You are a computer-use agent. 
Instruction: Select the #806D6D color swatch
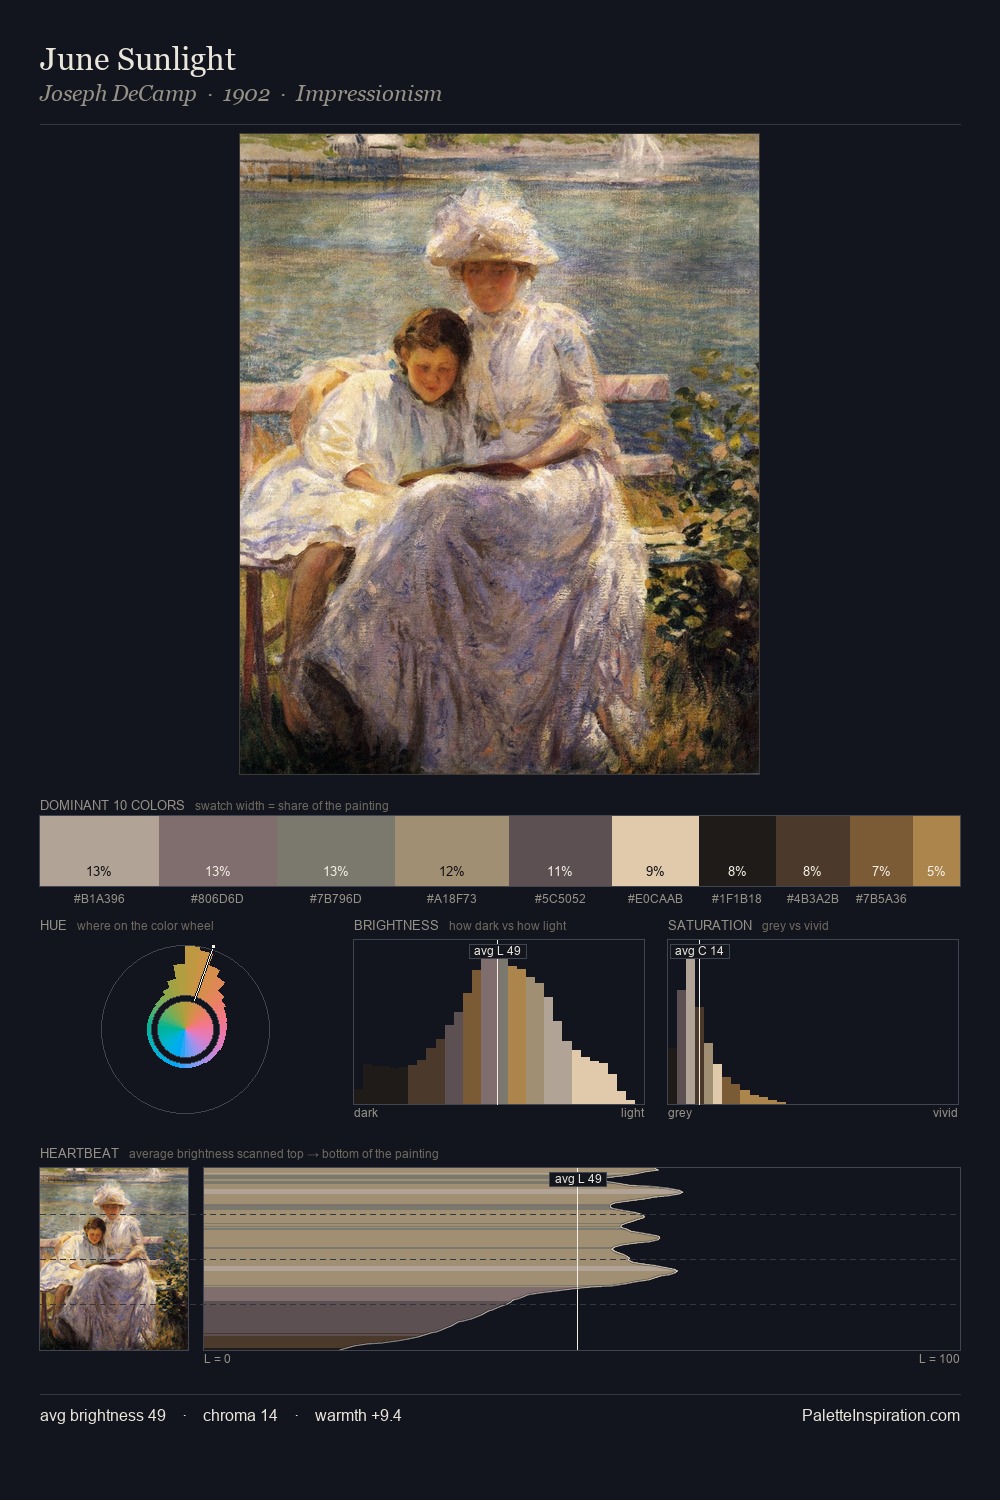tap(218, 851)
